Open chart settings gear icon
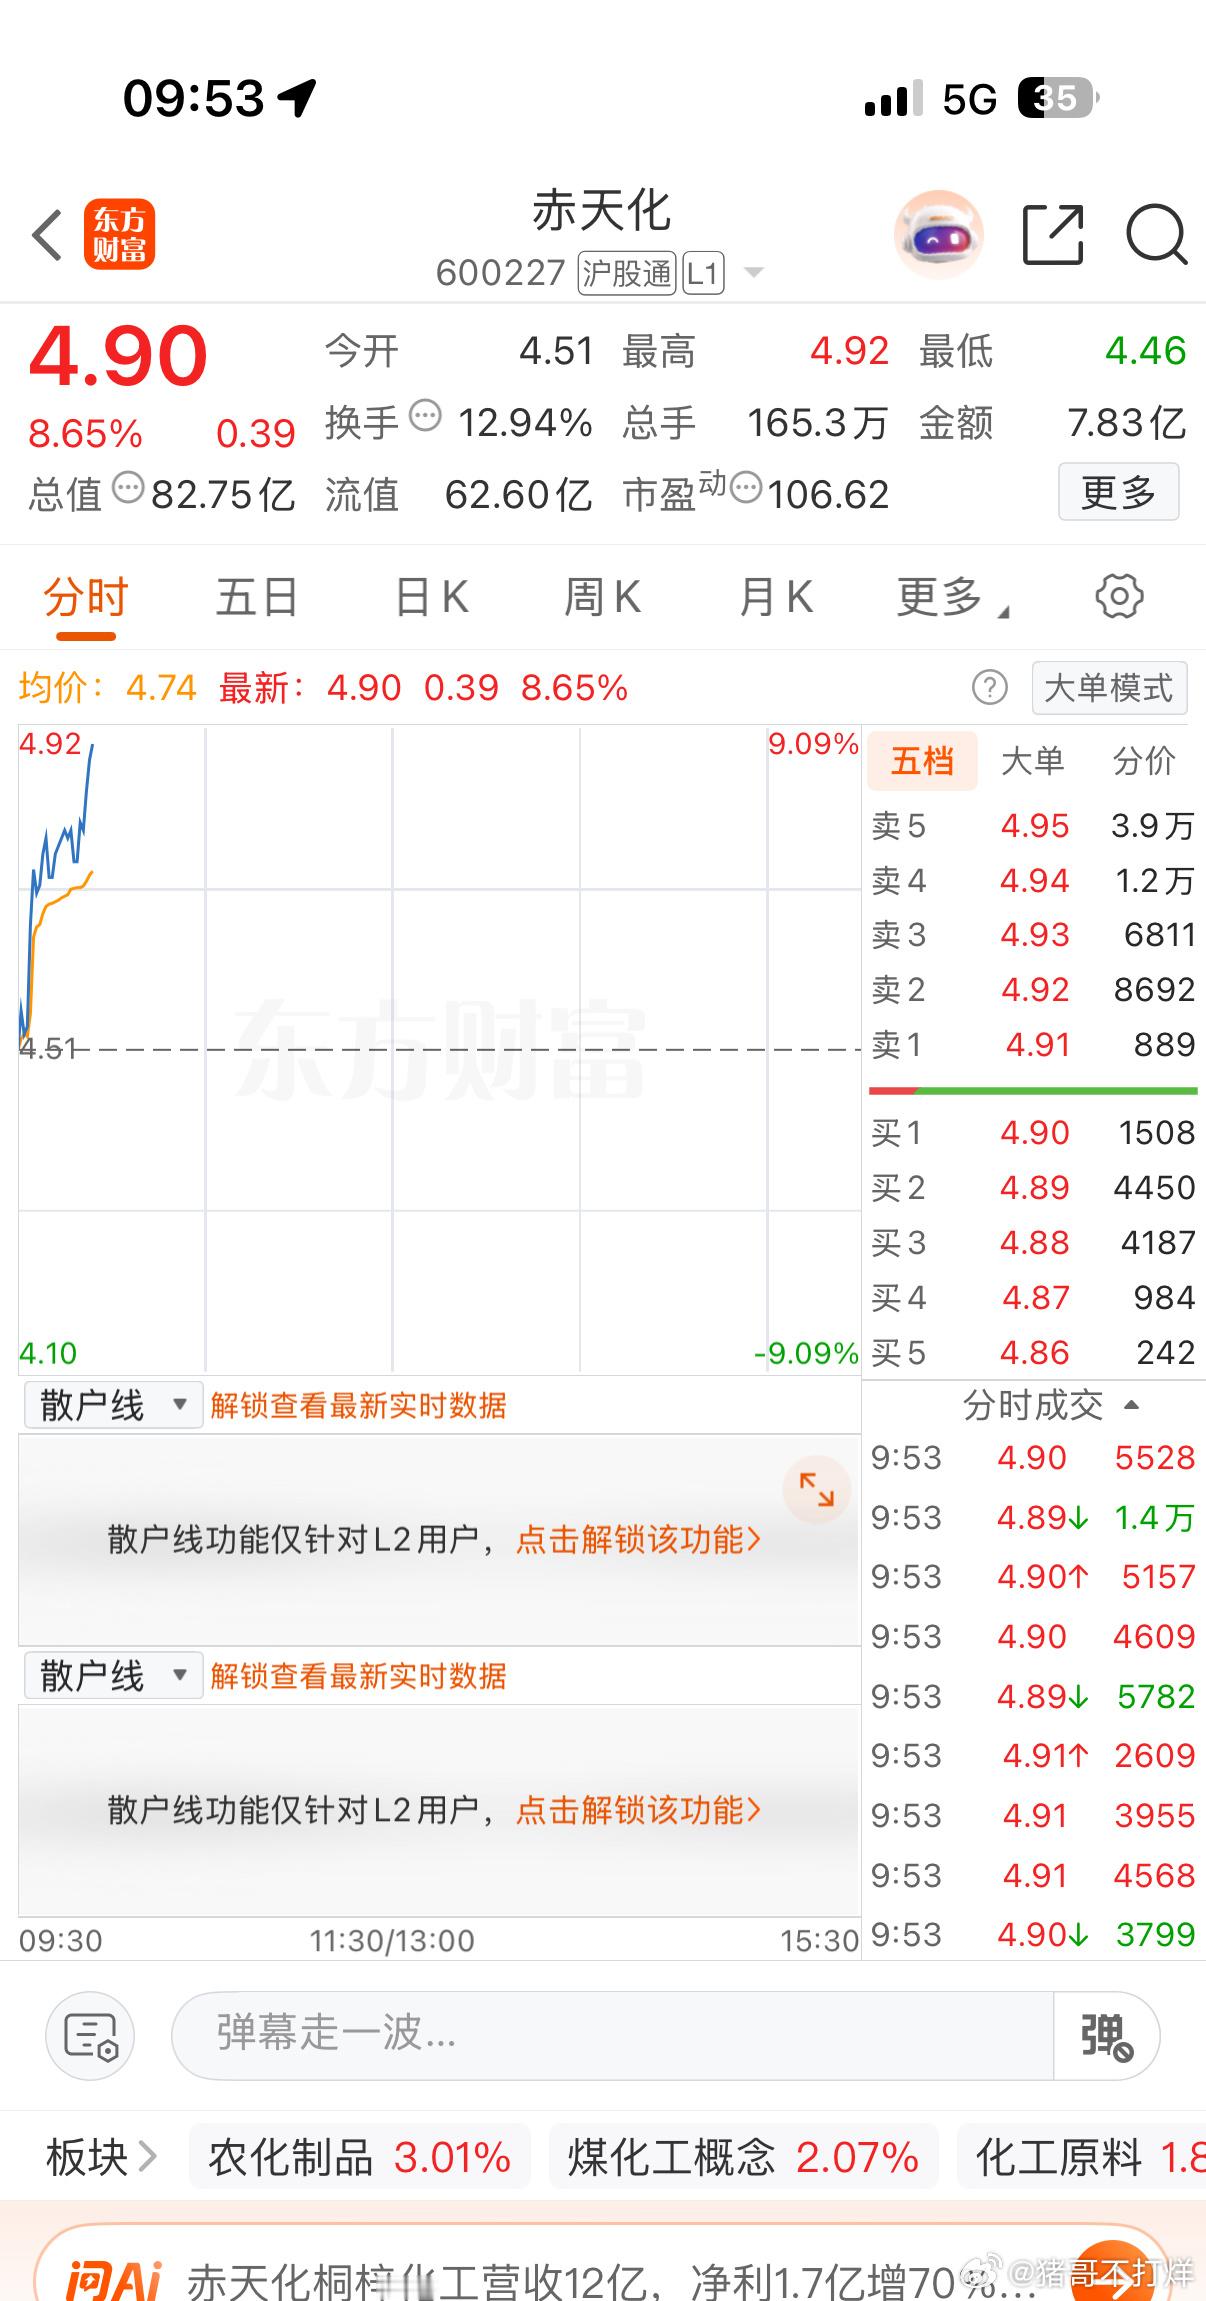Screen dimensions: 1206x2301 pos(1119,597)
